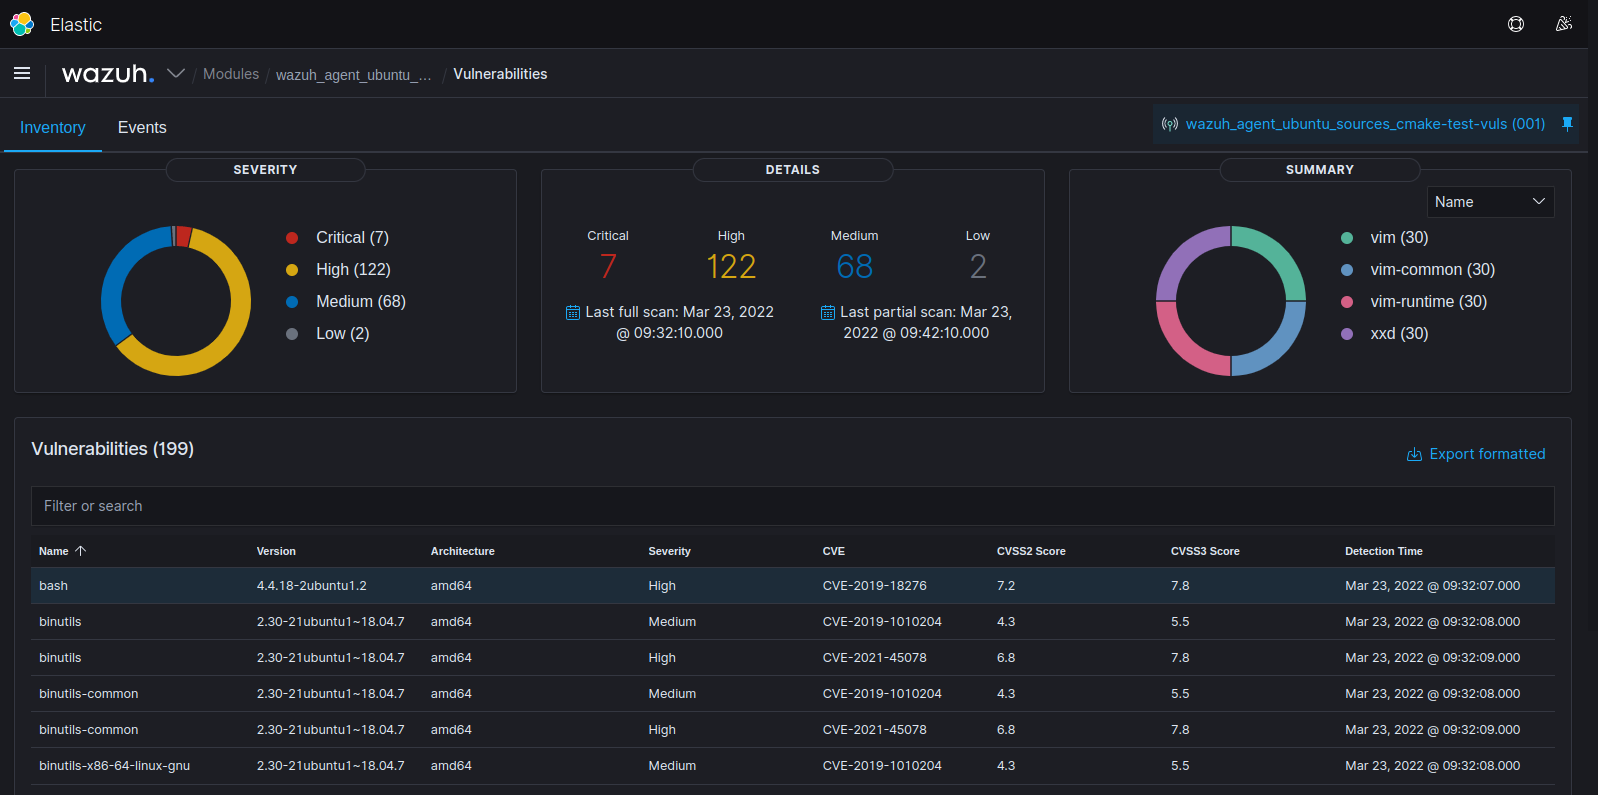Toggle the hamburger navigation menu
Image resolution: width=1598 pixels, height=795 pixels.
22,73
